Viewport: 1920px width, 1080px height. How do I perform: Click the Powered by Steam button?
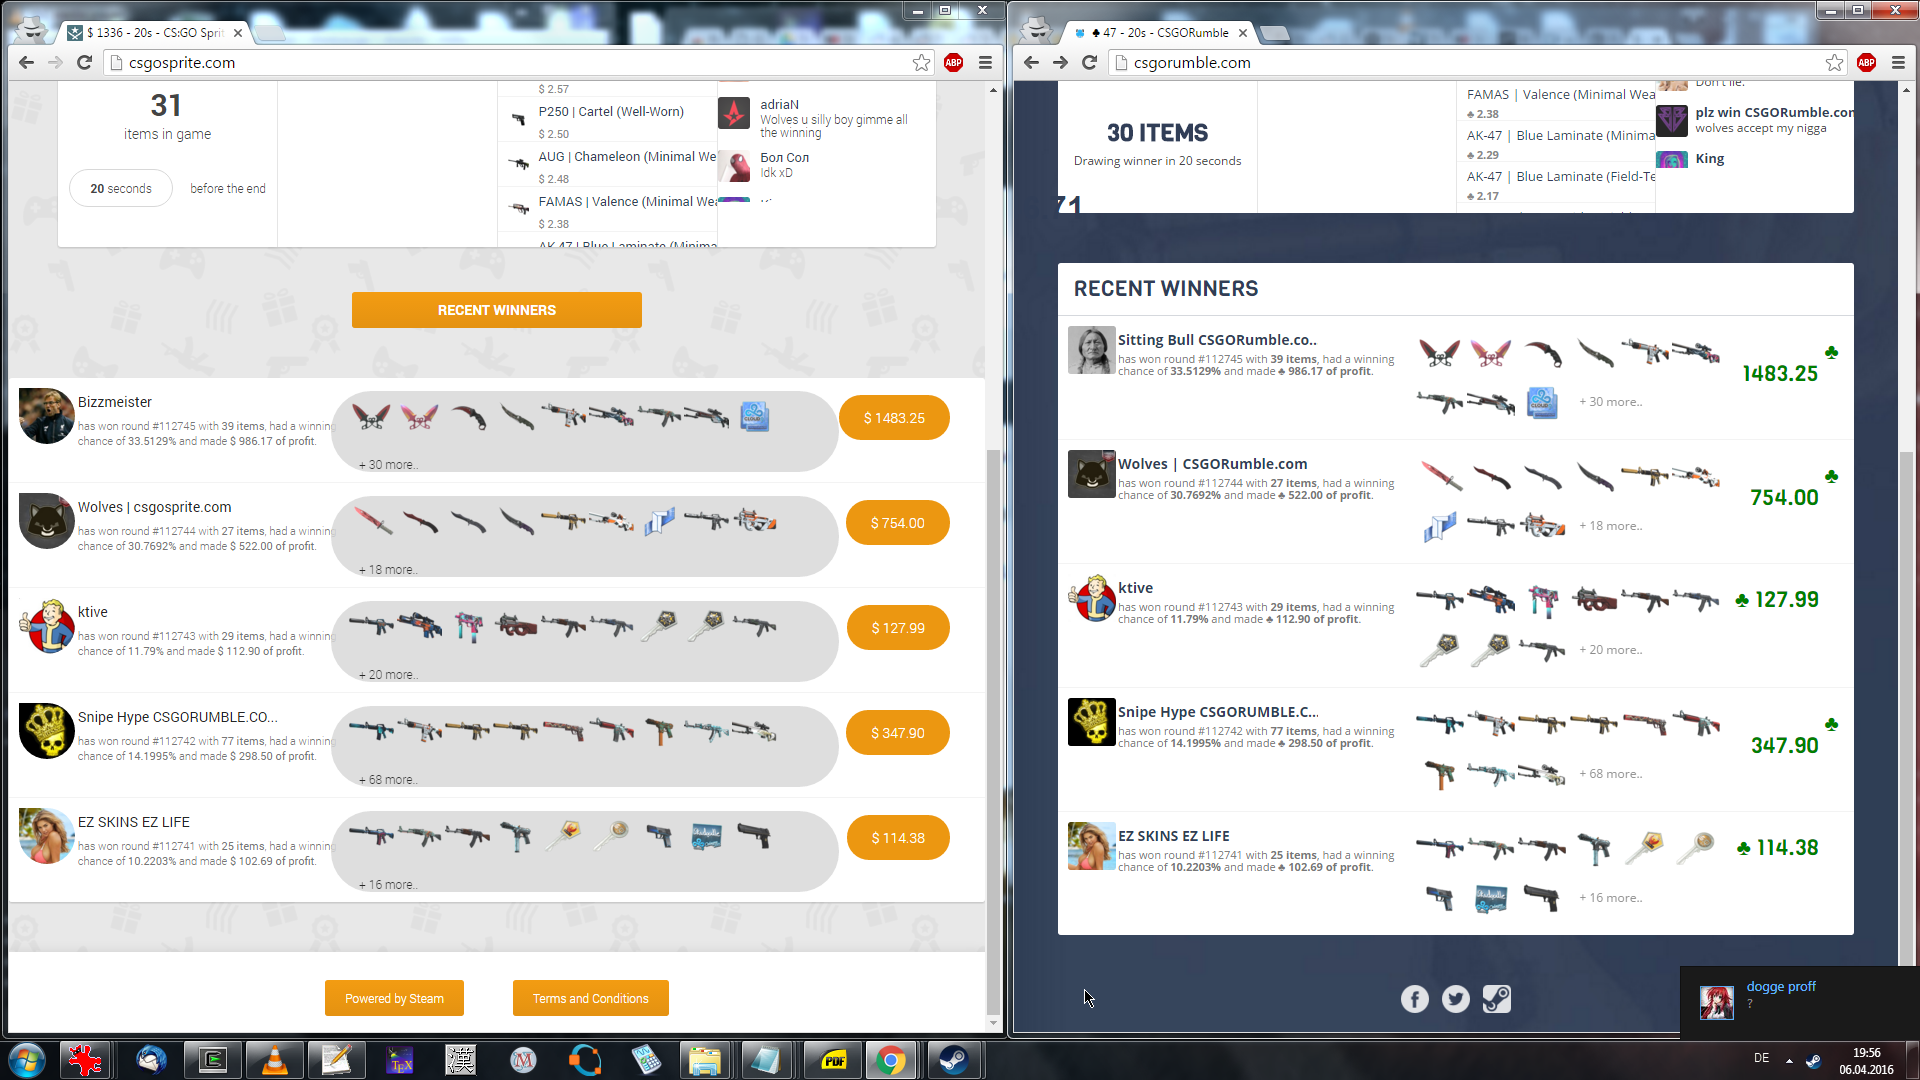coord(394,998)
